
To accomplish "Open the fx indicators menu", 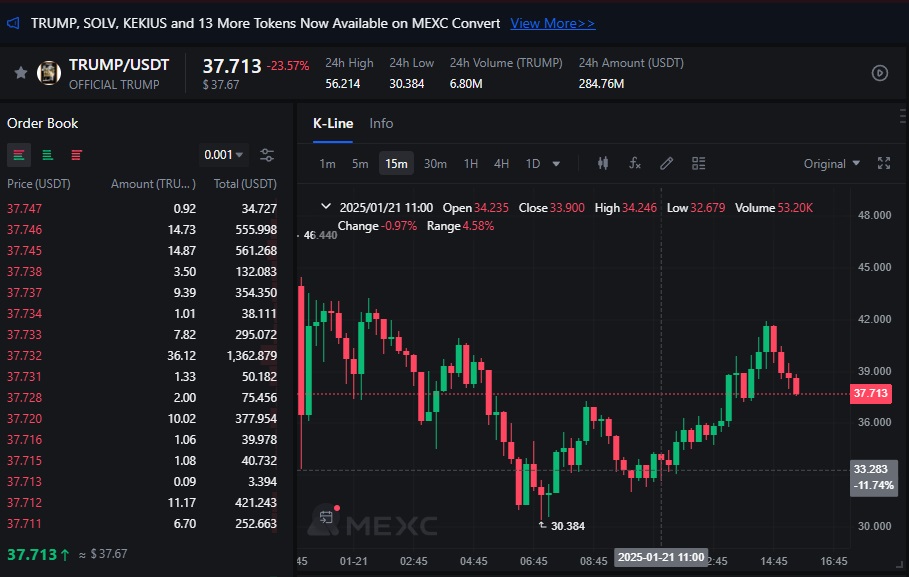I will [x=635, y=164].
